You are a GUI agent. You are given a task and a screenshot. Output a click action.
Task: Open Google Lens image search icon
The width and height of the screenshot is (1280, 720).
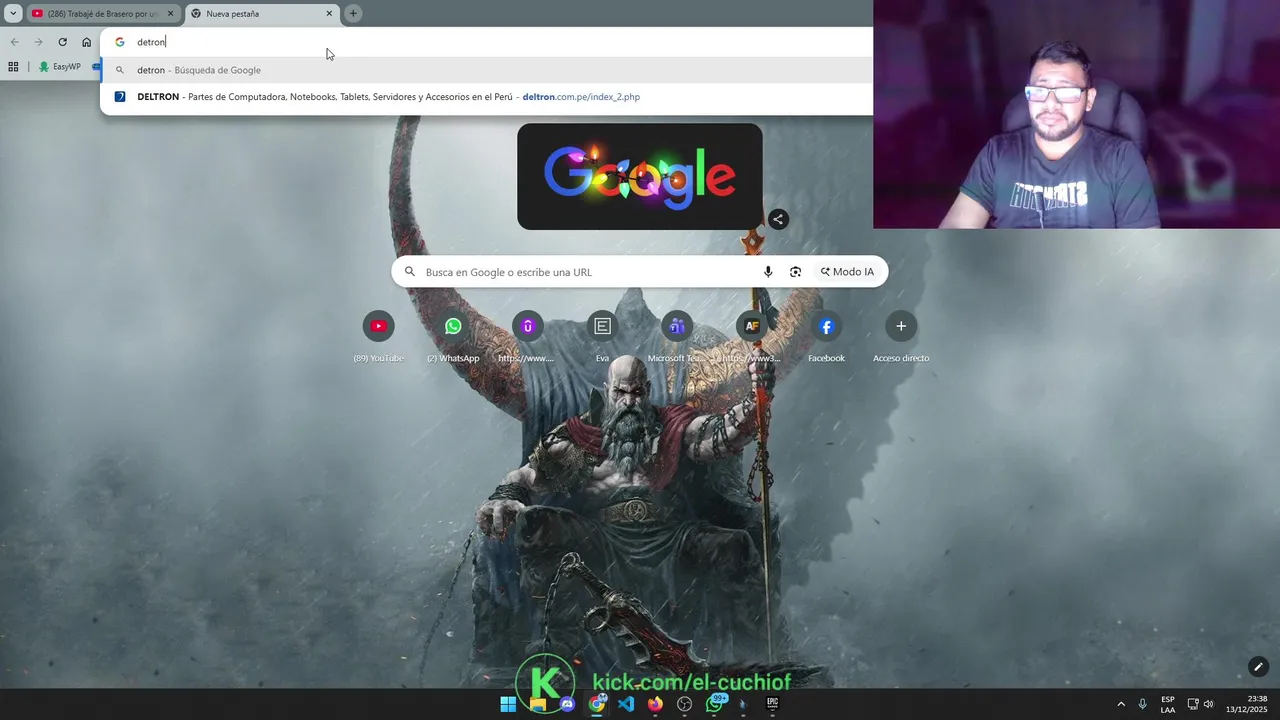pos(796,272)
